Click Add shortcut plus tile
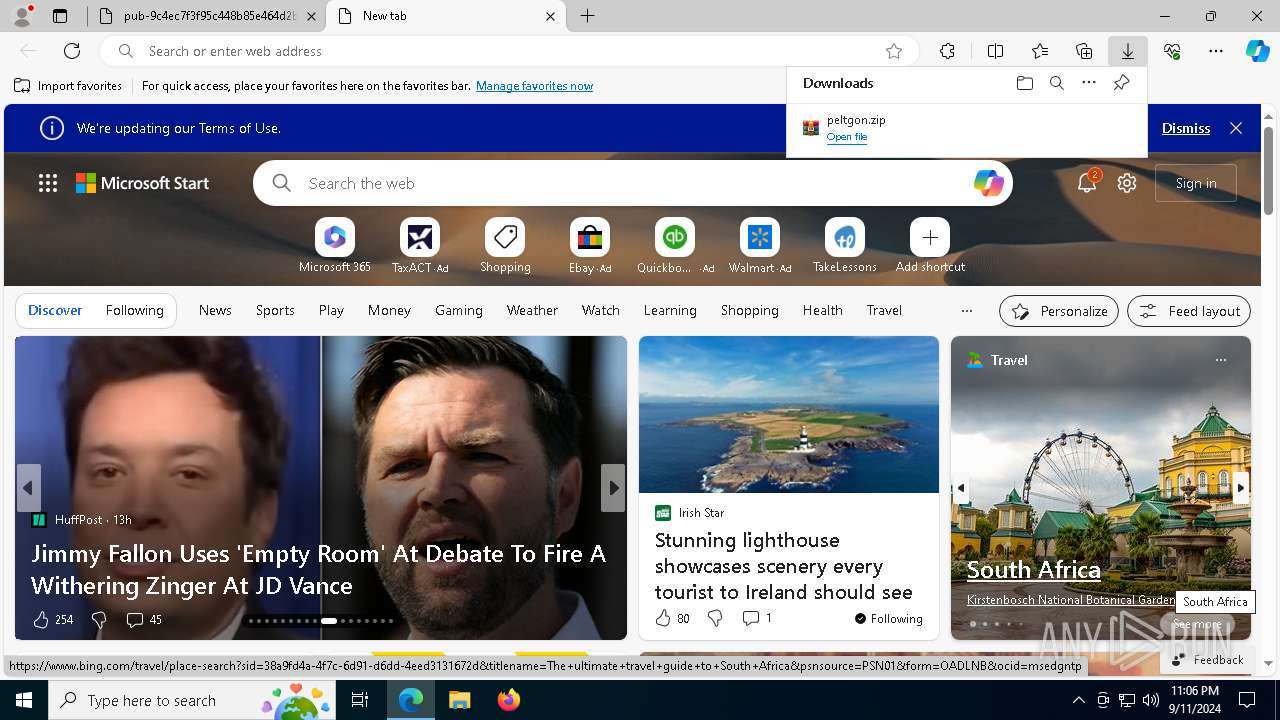The width and height of the screenshot is (1280, 720). pyautogui.click(x=930, y=246)
